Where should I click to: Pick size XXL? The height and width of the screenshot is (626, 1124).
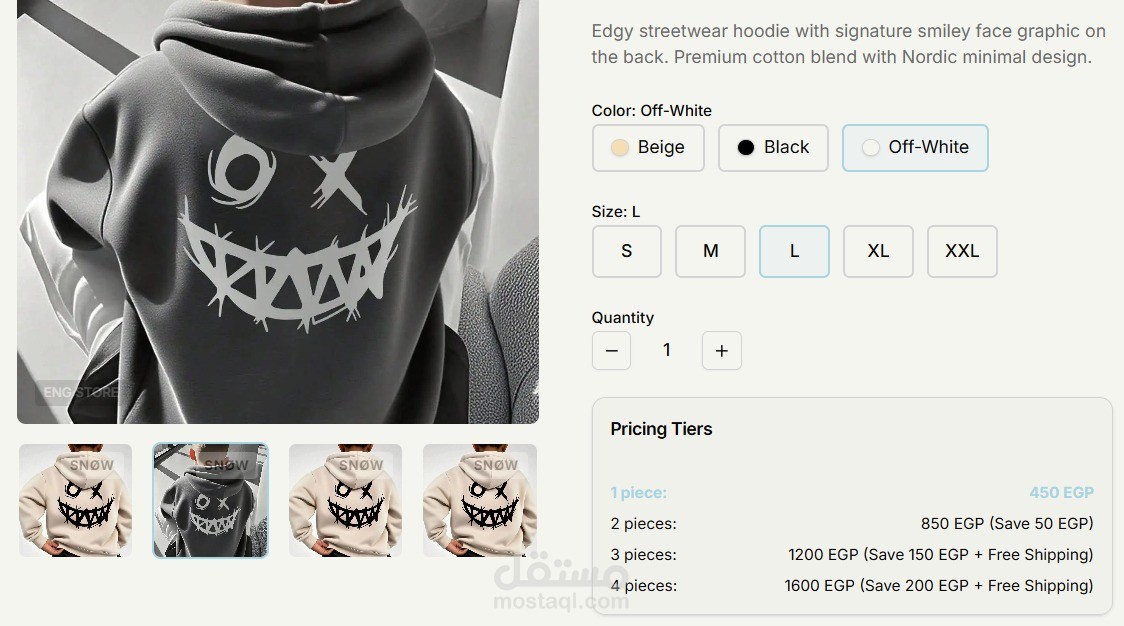pyautogui.click(x=962, y=252)
